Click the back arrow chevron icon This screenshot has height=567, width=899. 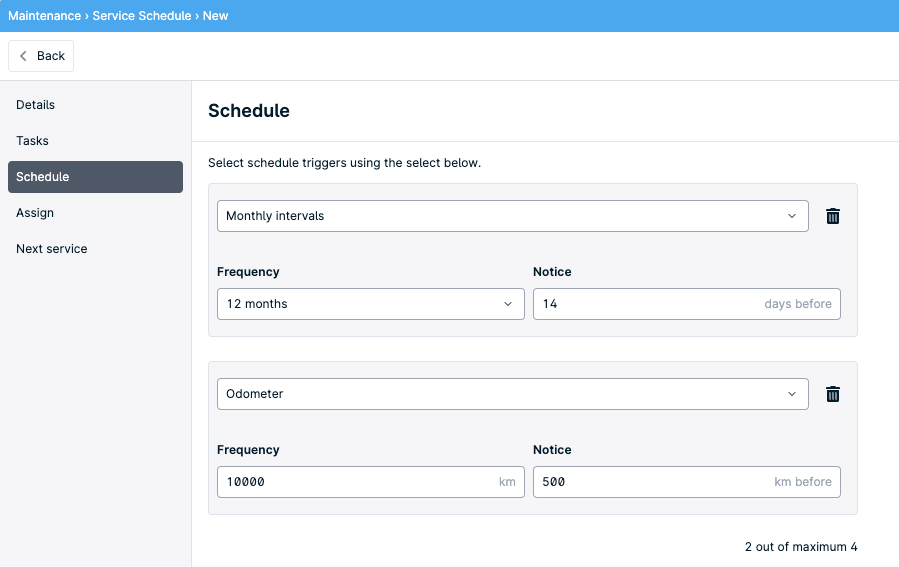tap(23, 56)
